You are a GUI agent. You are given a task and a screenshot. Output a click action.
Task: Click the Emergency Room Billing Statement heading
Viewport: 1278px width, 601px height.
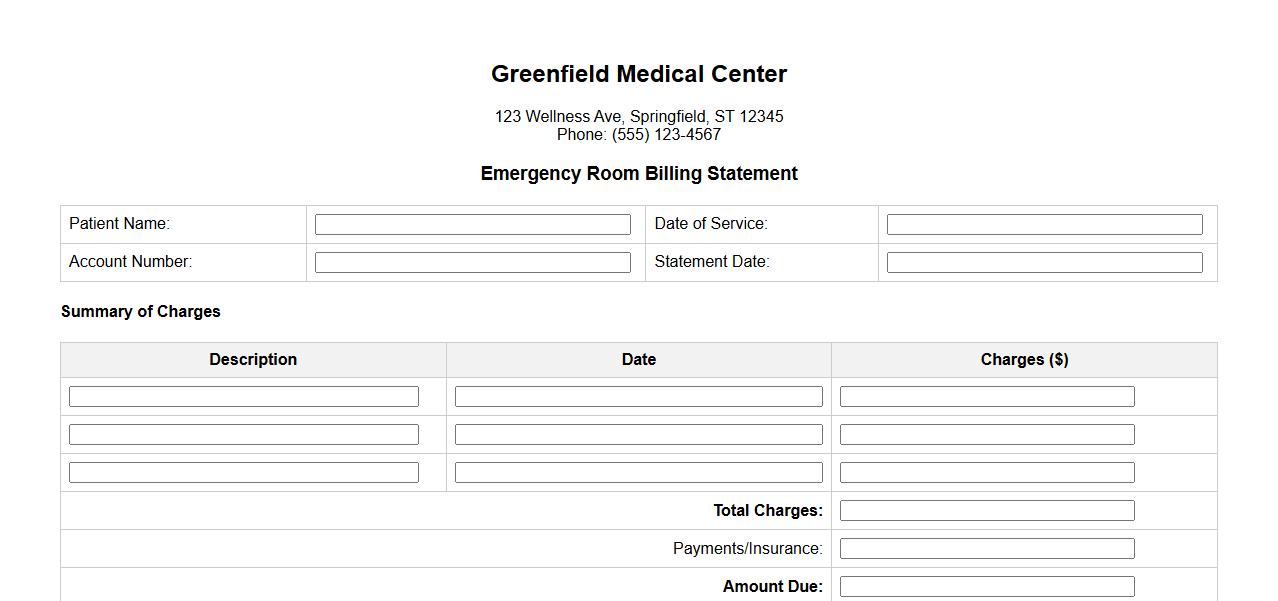point(639,174)
